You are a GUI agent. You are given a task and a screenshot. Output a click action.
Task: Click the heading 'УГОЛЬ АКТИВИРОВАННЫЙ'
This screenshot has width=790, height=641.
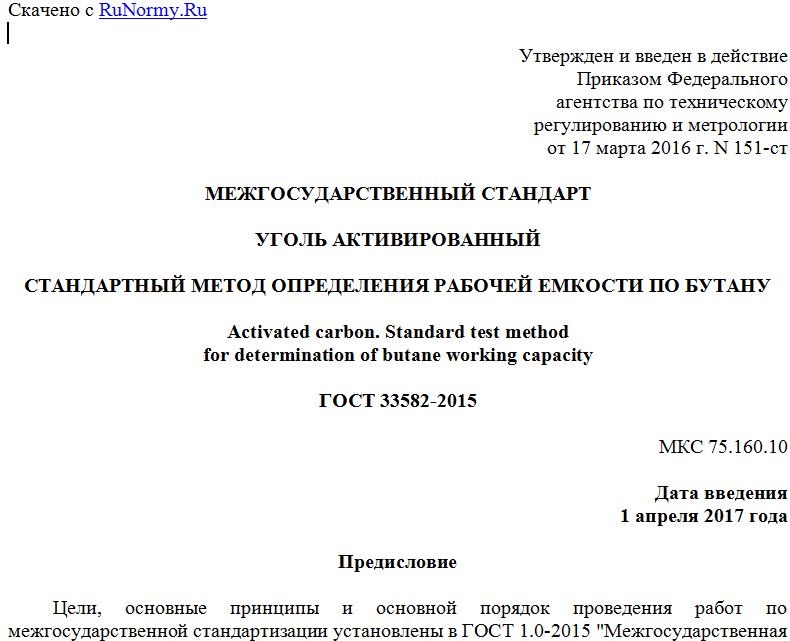[398, 239]
